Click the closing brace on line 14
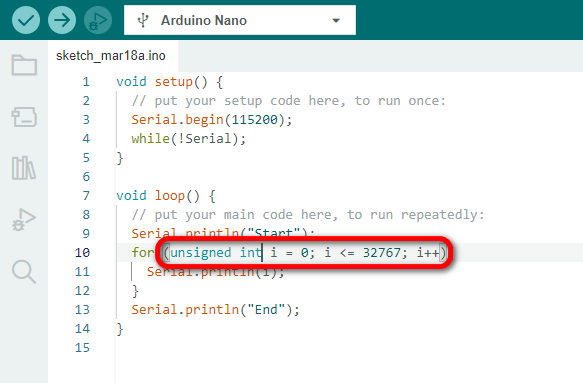The image size is (583, 383). (120, 329)
